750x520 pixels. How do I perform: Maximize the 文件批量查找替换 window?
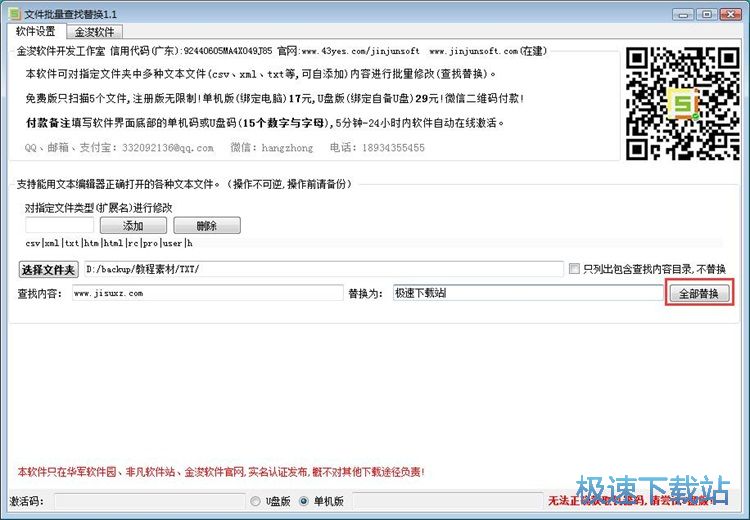707,14
